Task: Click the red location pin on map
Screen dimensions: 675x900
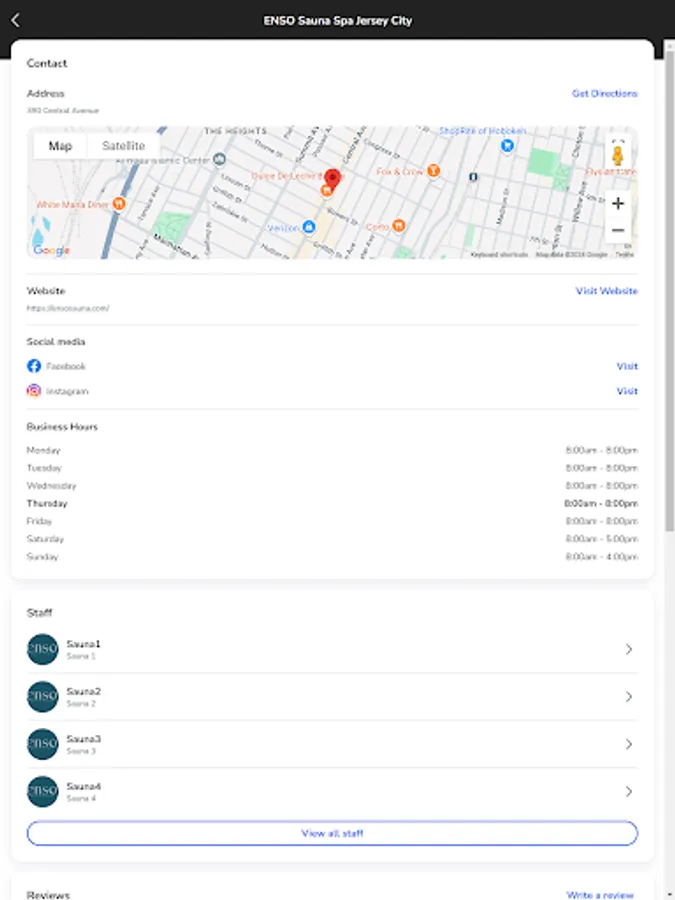Action: [x=332, y=178]
